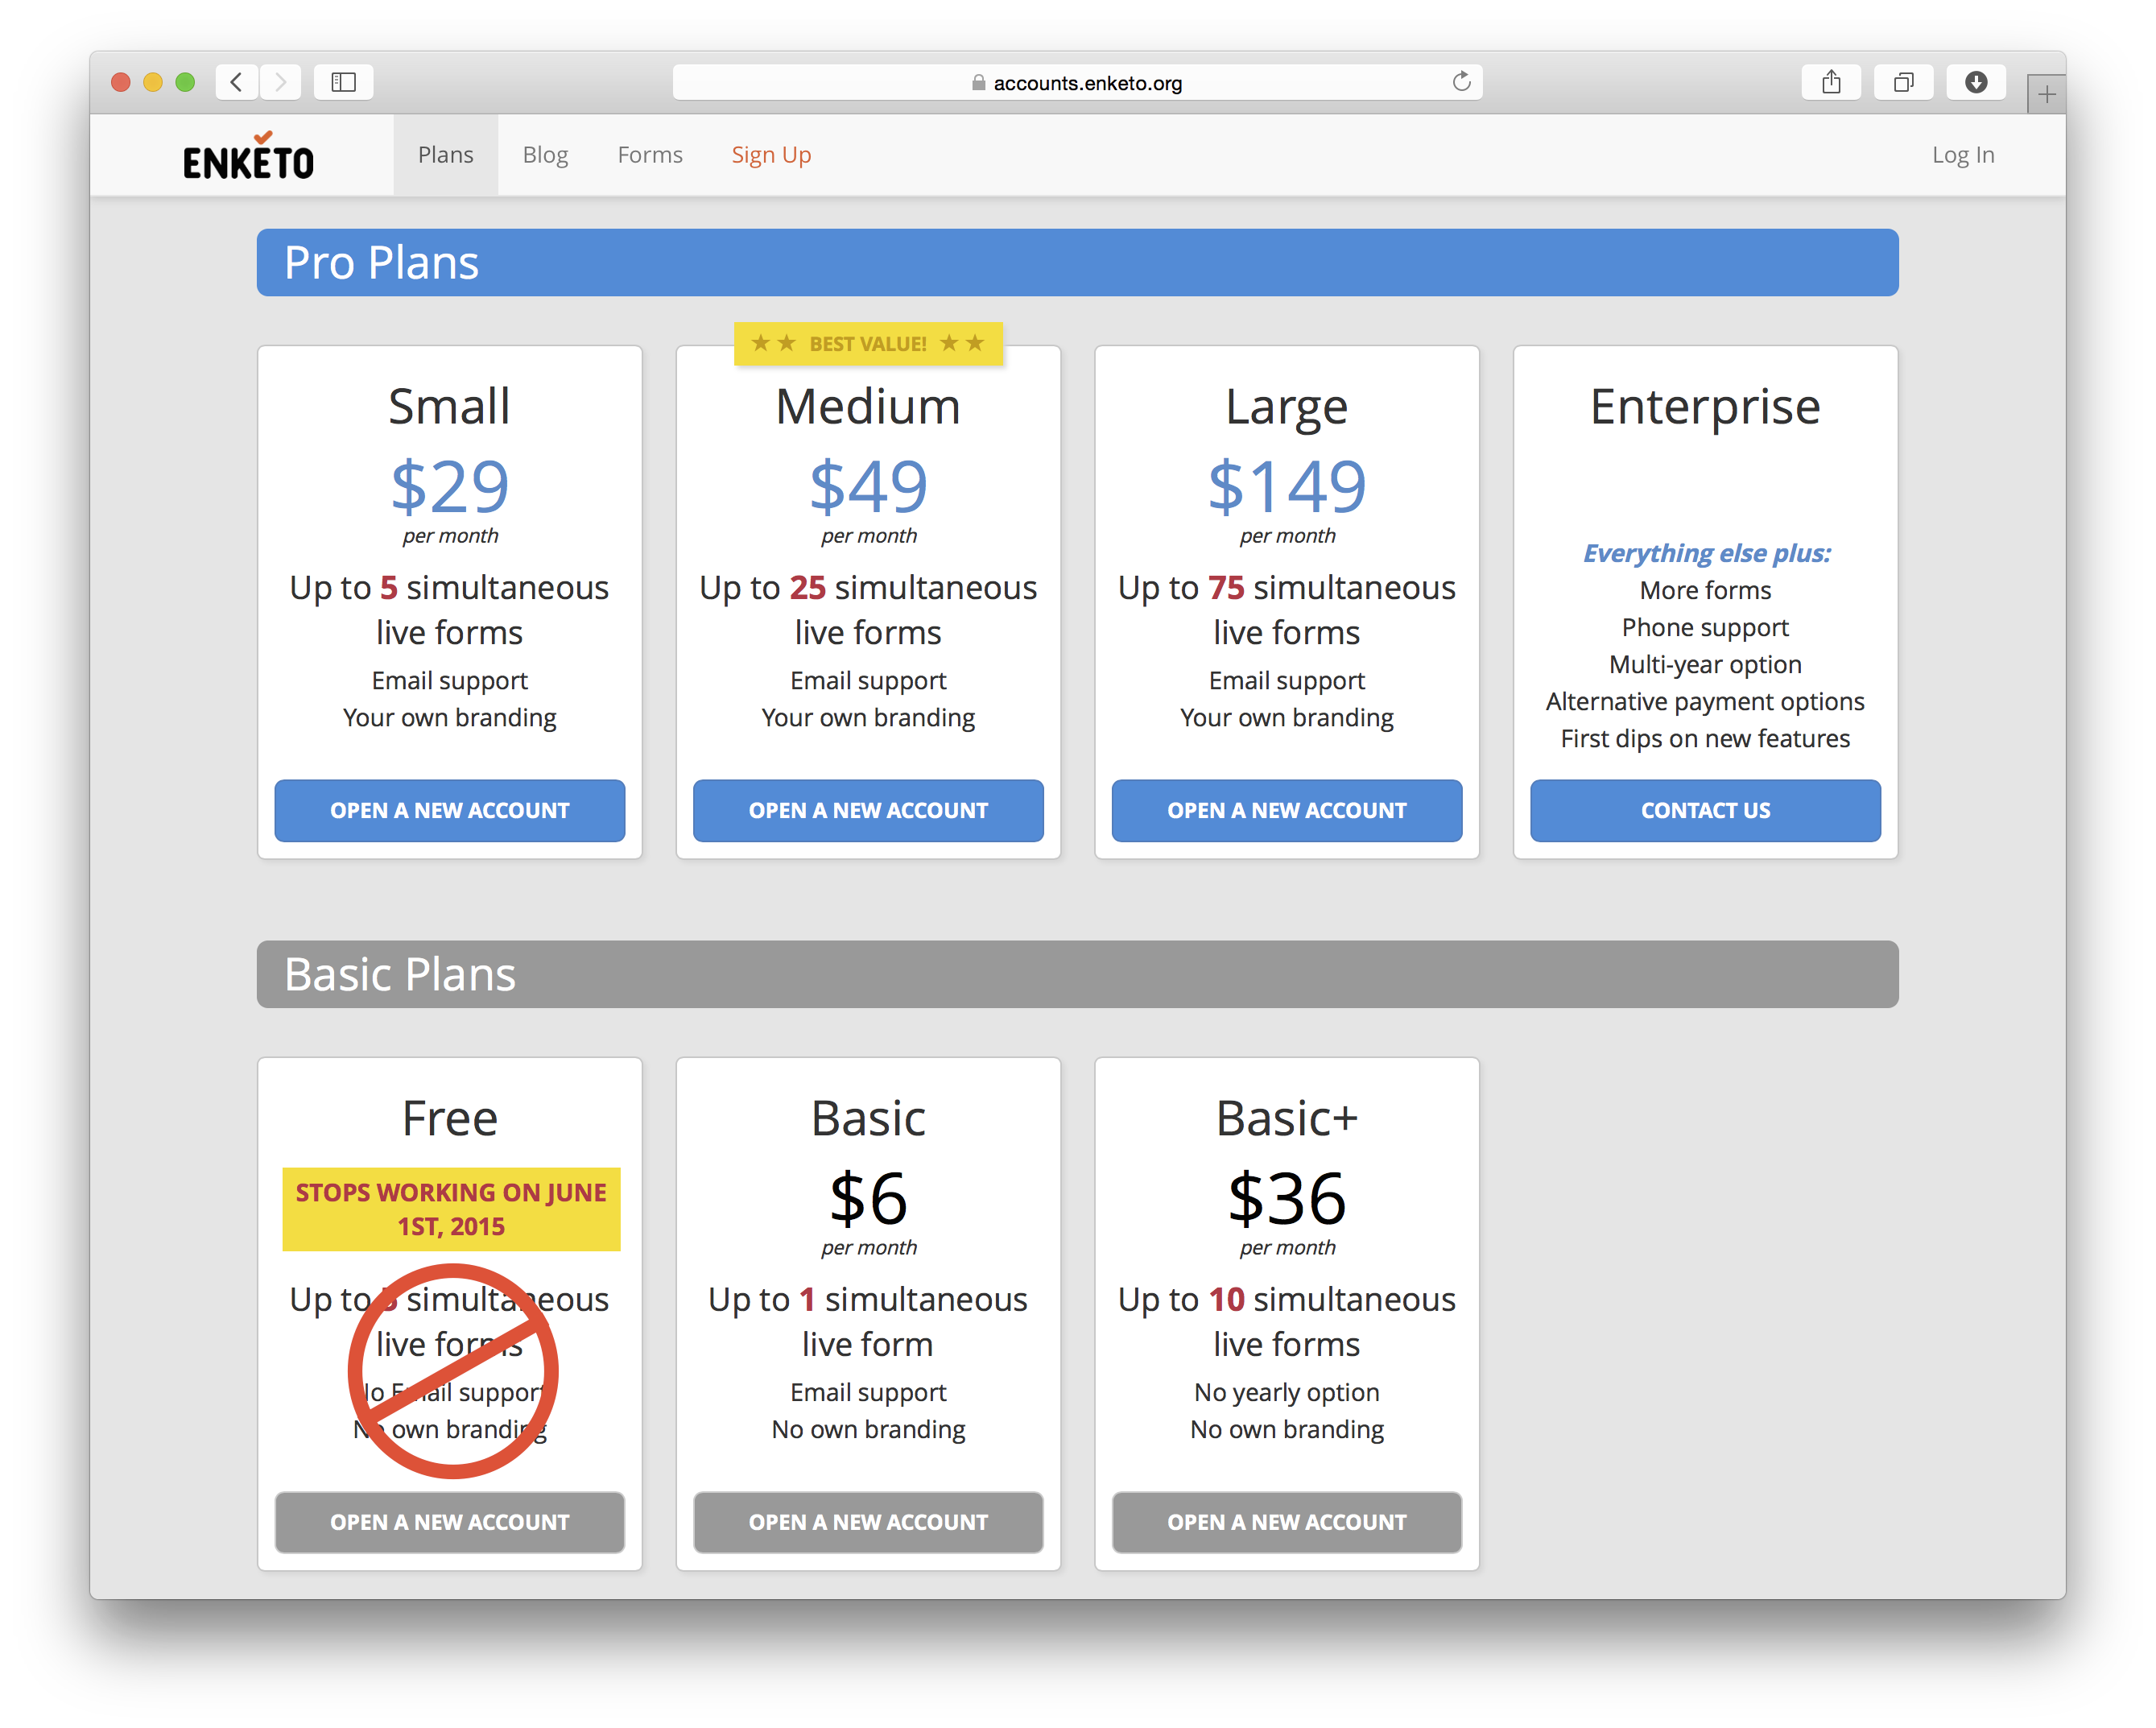Show all tabs using tab overview icon
Screen dimensions: 2156x1728
click(1903, 82)
